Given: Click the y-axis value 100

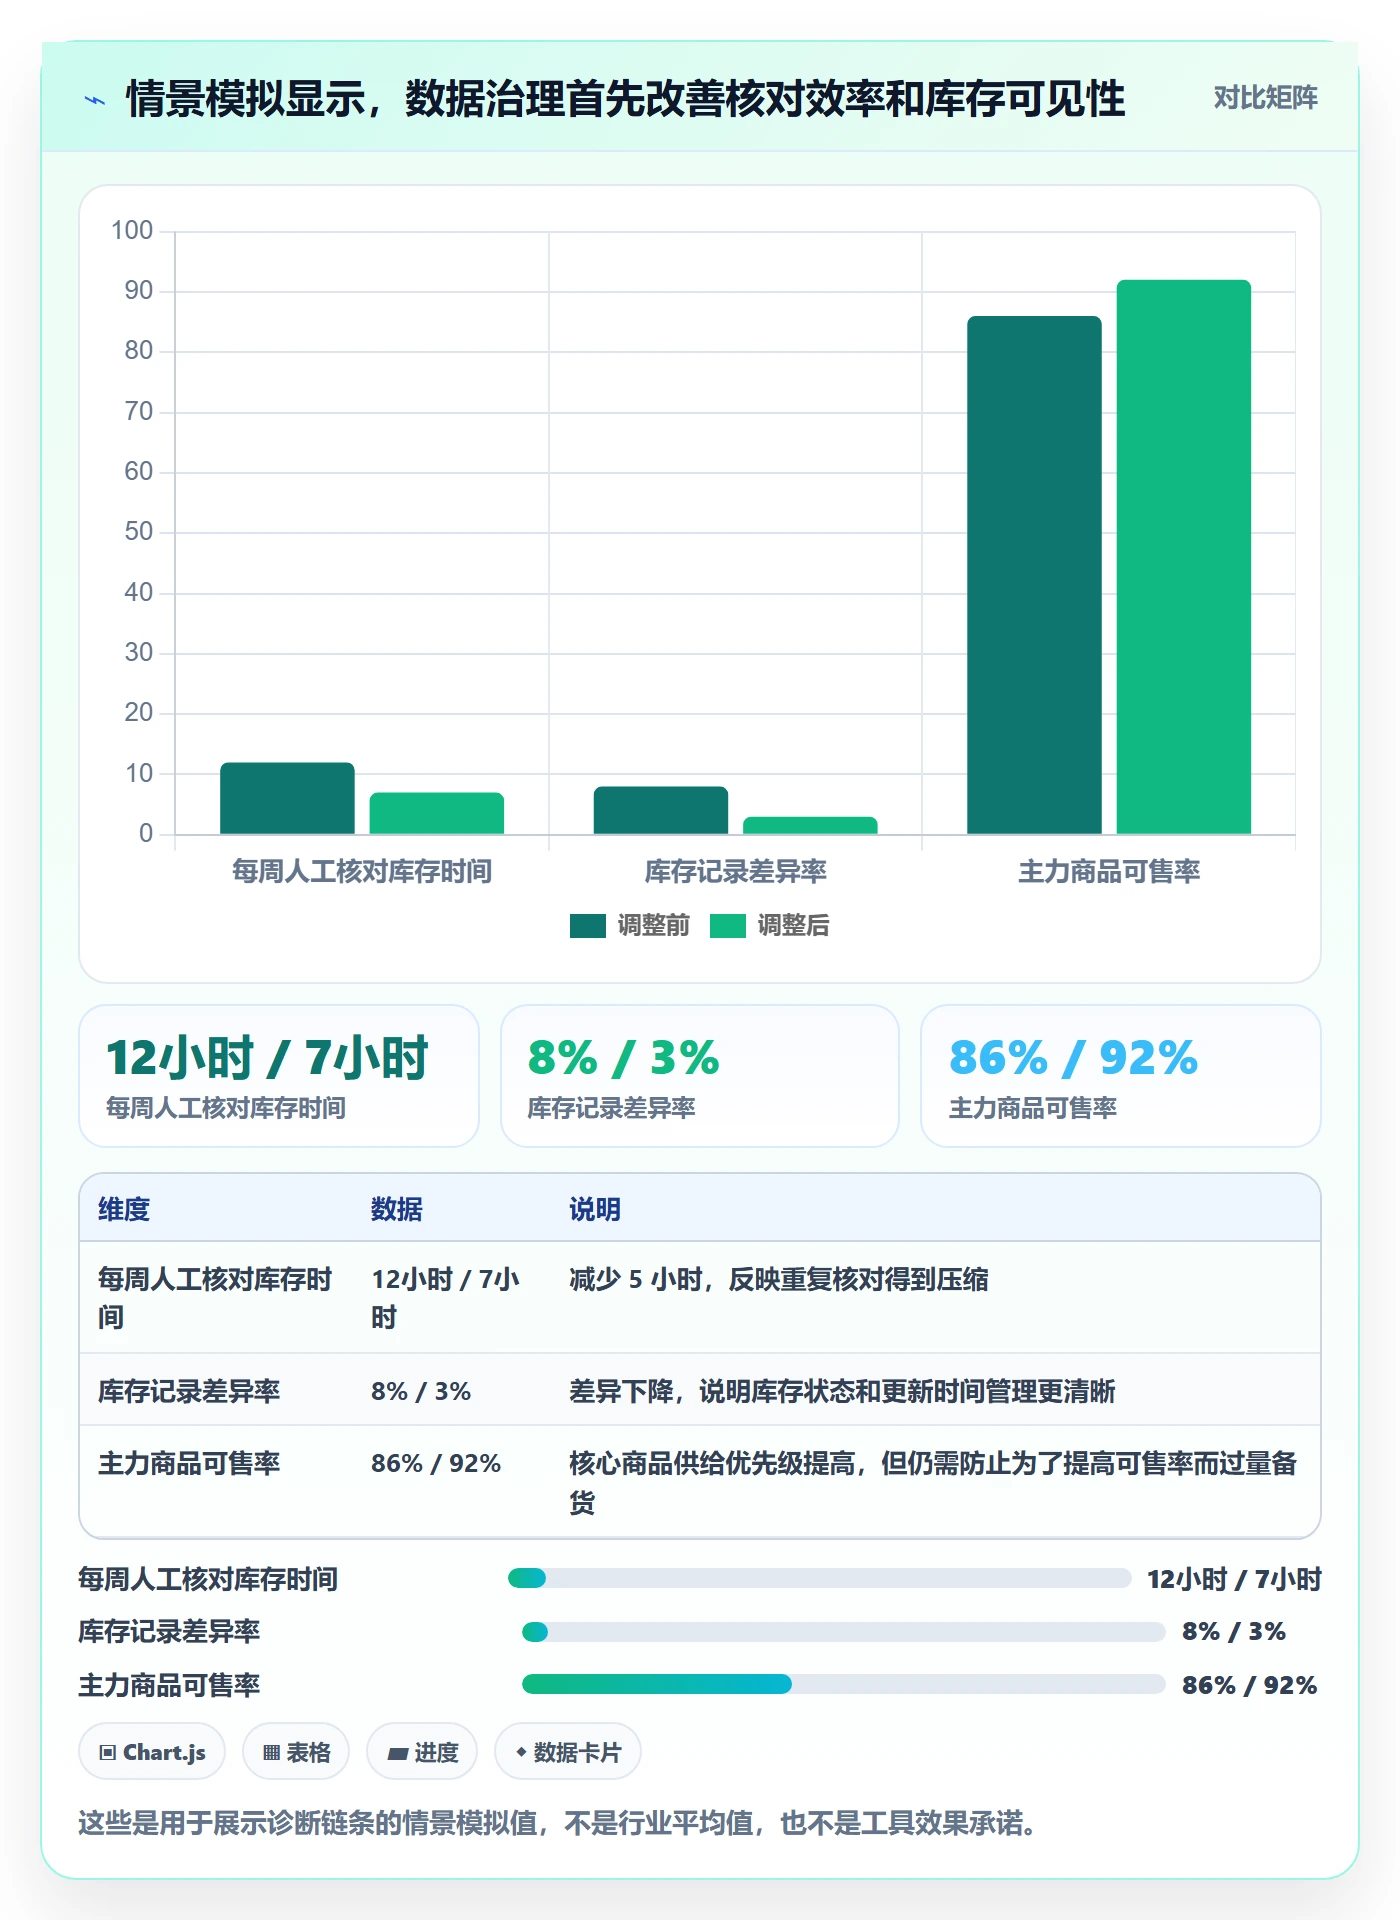Looking at the screenshot, I should (x=132, y=231).
